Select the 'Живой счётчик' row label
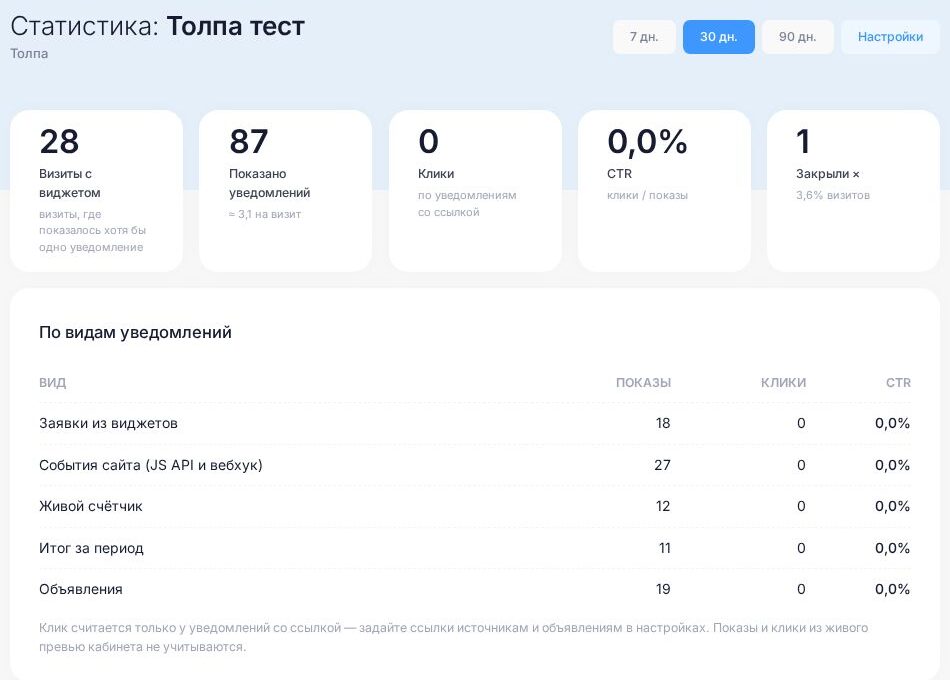This screenshot has width=950, height=680. click(91, 506)
